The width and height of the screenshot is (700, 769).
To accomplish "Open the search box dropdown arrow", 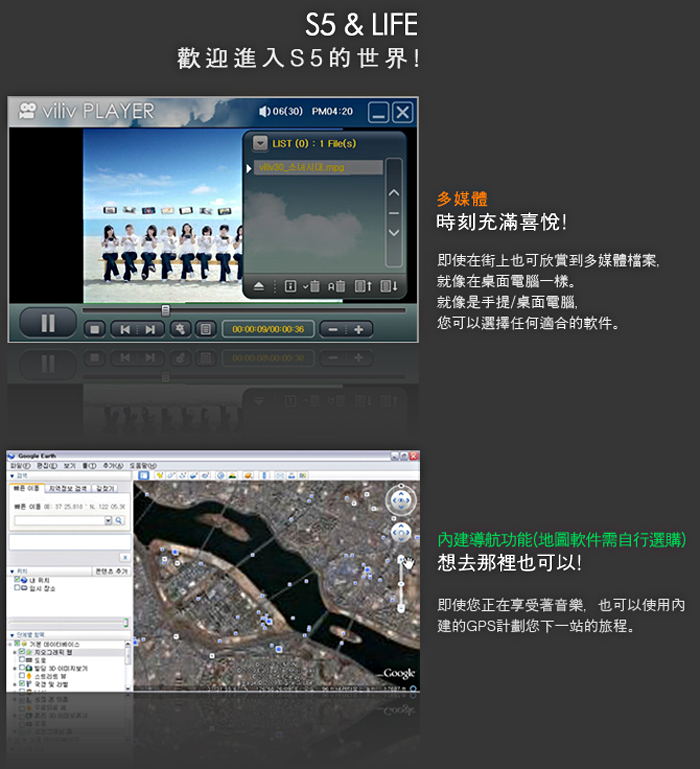I will [x=108, y=520].
